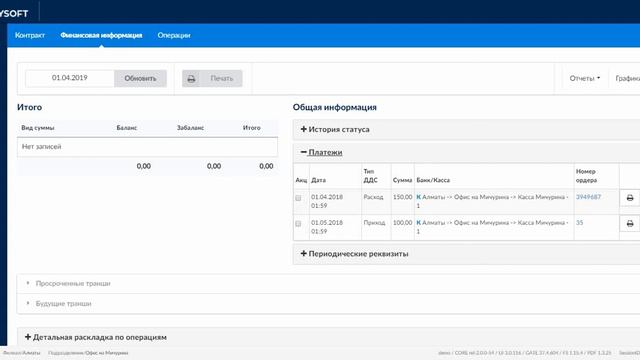Screen dimensions: 640x360
Task: Click the Подразделение status bar entry
Action: [x=88, y=353]
